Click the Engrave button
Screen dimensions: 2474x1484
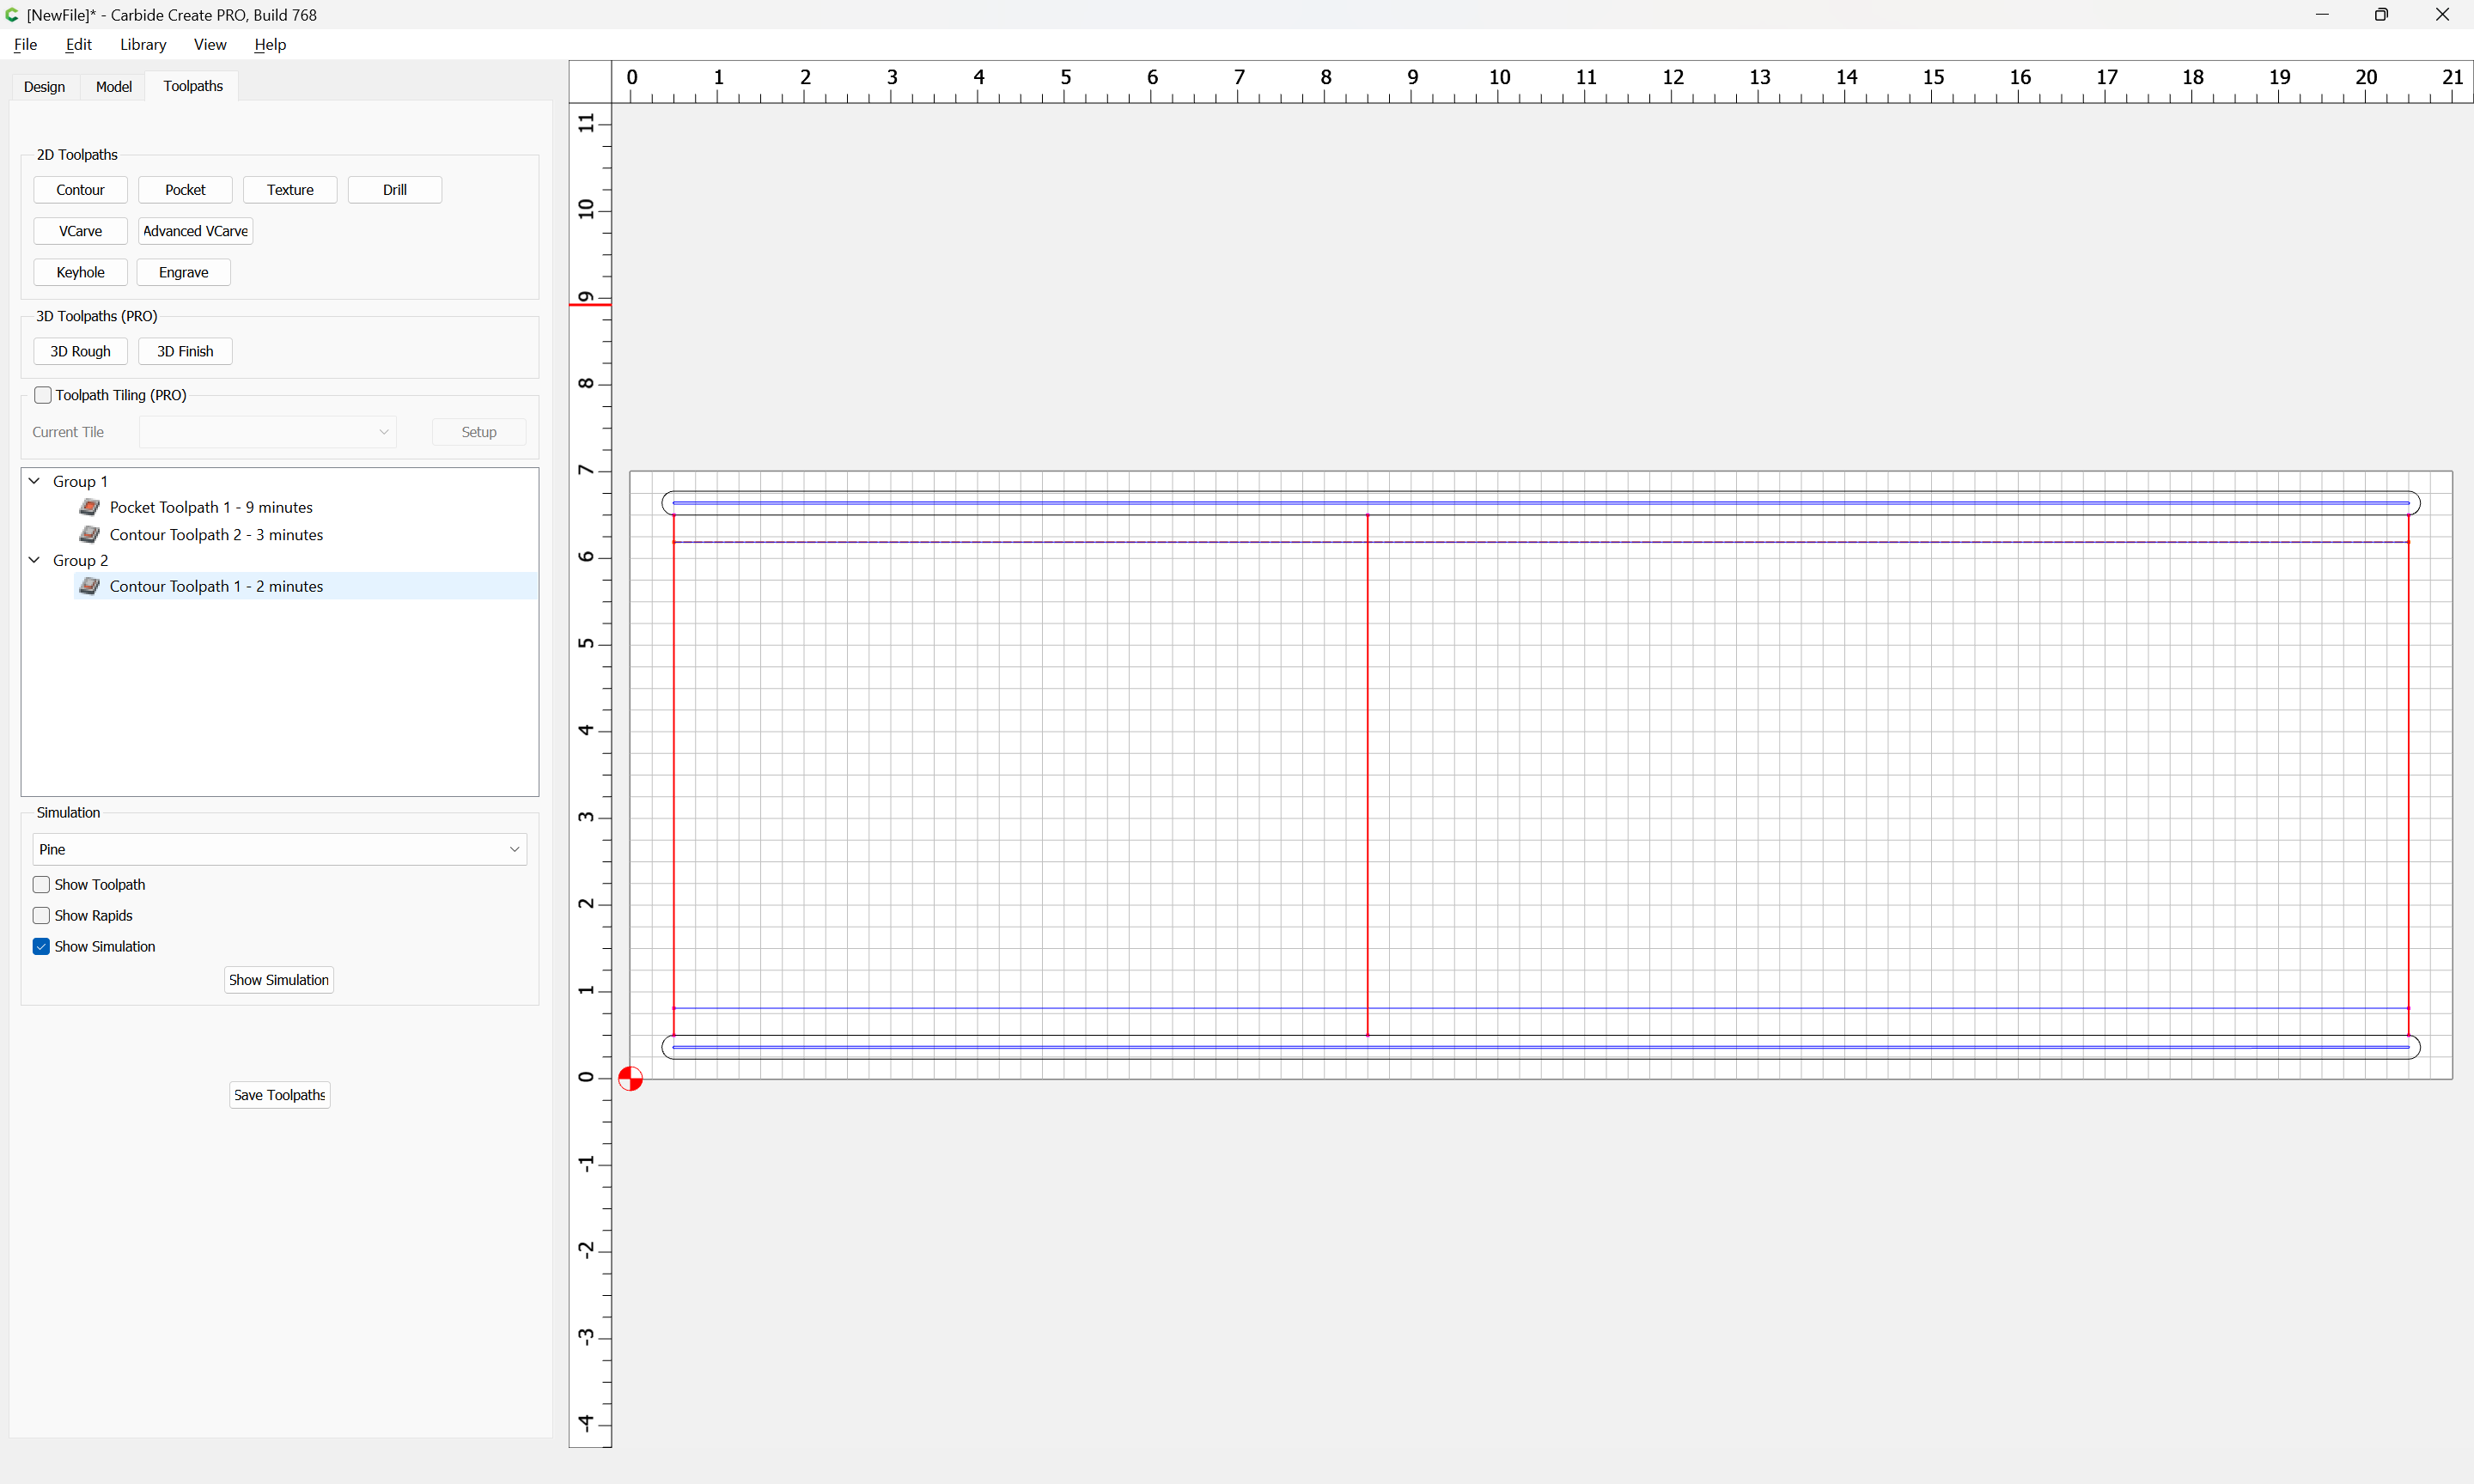[x=184, y=272]
